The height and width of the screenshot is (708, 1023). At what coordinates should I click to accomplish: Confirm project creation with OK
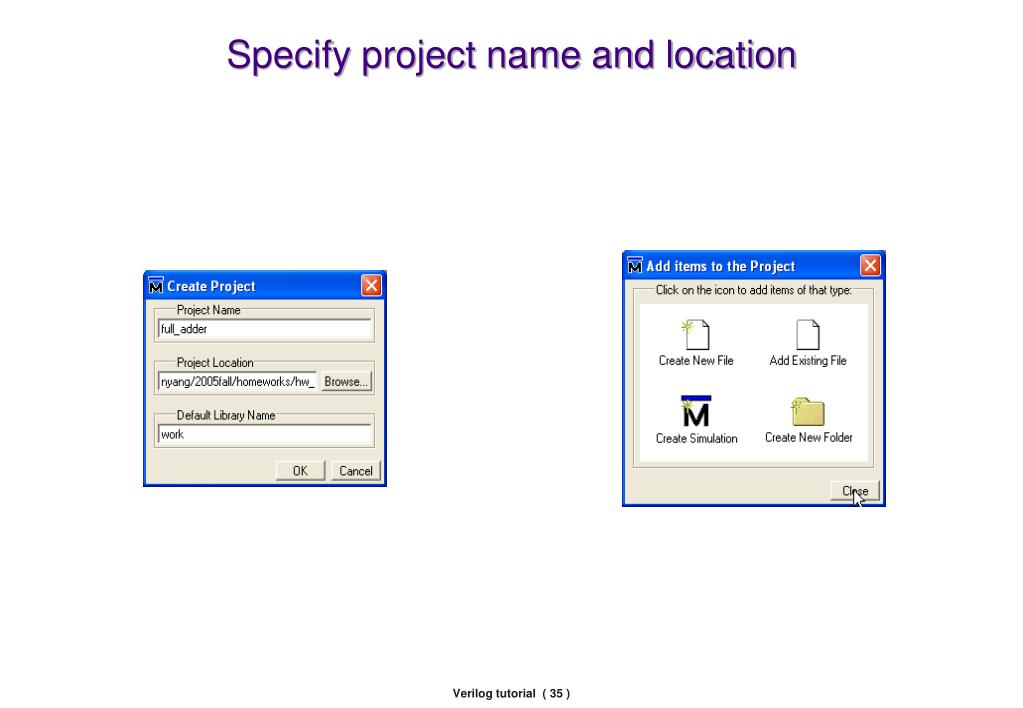pos(300,471)
